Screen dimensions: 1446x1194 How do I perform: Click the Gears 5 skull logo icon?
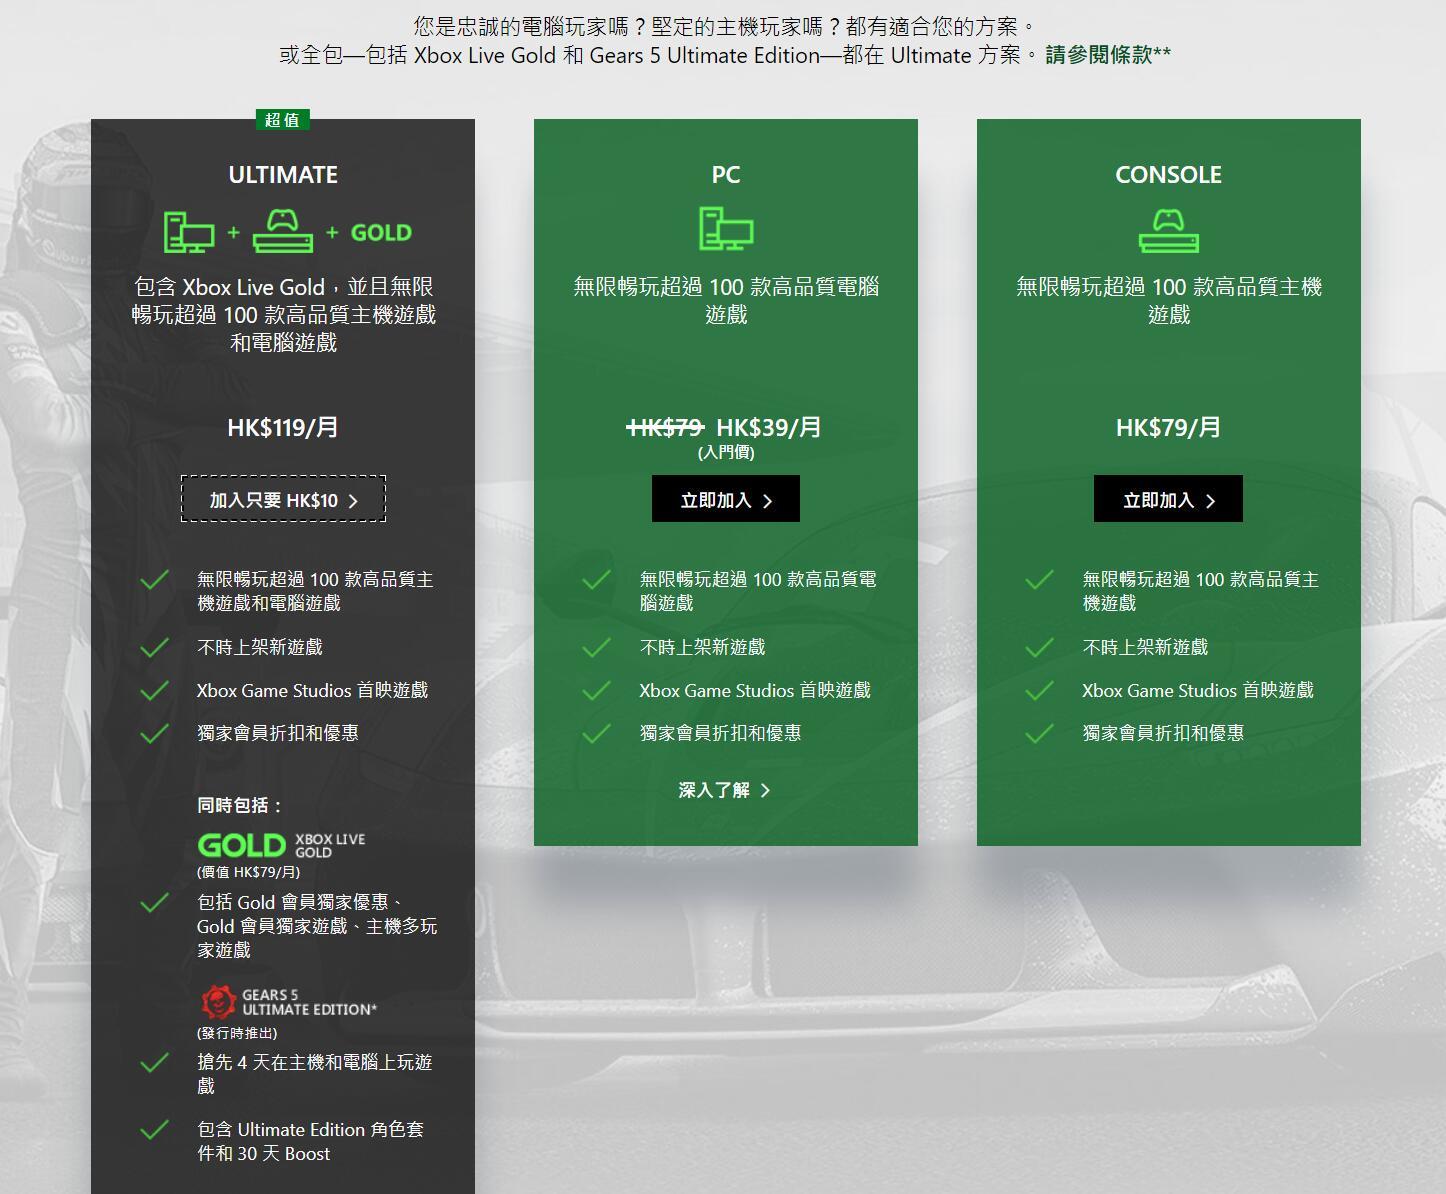(218, 1002)
